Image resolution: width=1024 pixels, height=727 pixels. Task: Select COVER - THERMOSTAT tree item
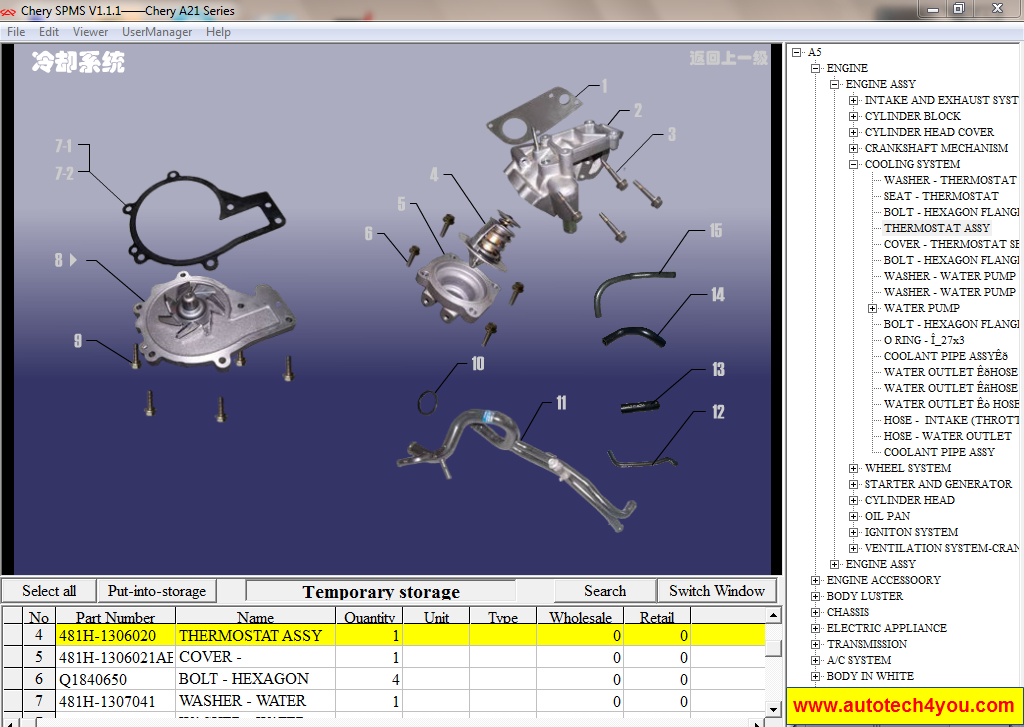tap(951, 244)
